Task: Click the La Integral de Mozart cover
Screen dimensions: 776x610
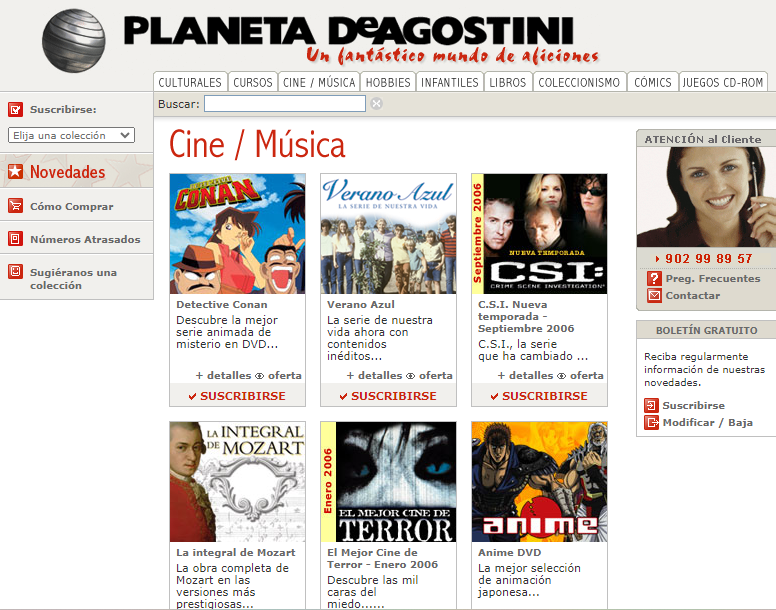Action: [x=238, y=482]
